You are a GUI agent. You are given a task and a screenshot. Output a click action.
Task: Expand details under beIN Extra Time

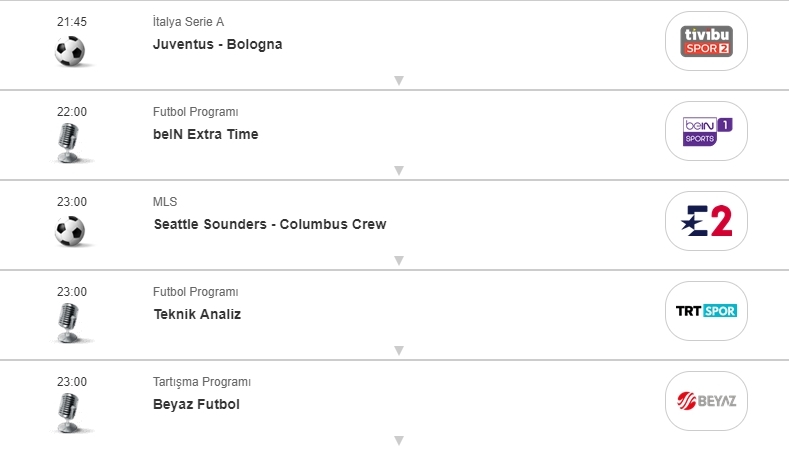tap(398, 170)
